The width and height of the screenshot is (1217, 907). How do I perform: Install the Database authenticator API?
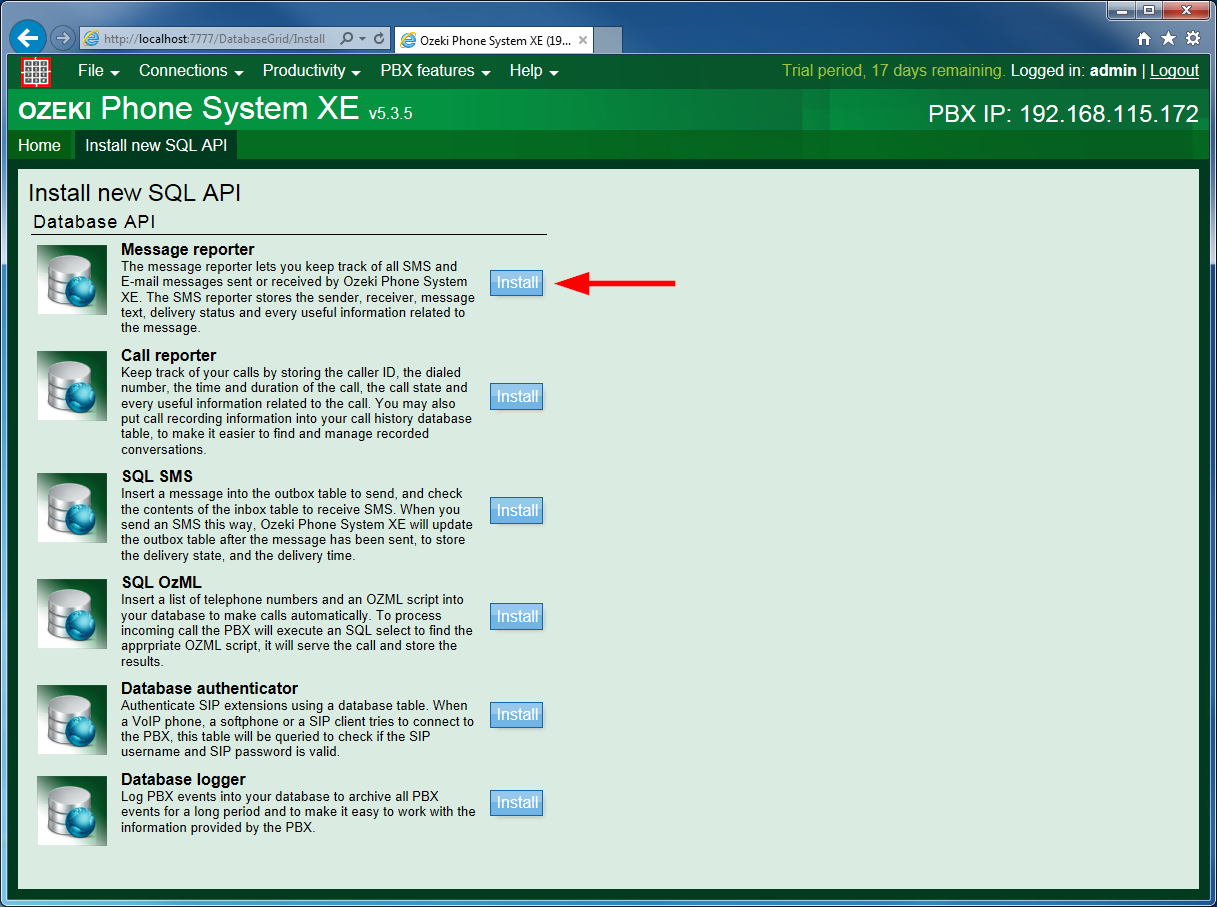point(516,715)
